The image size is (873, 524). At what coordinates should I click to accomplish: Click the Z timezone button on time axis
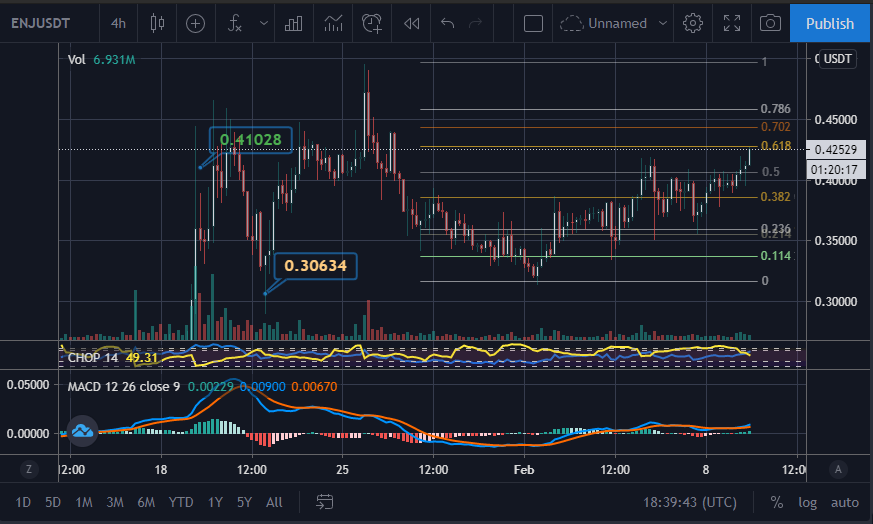tap(29, 469)
